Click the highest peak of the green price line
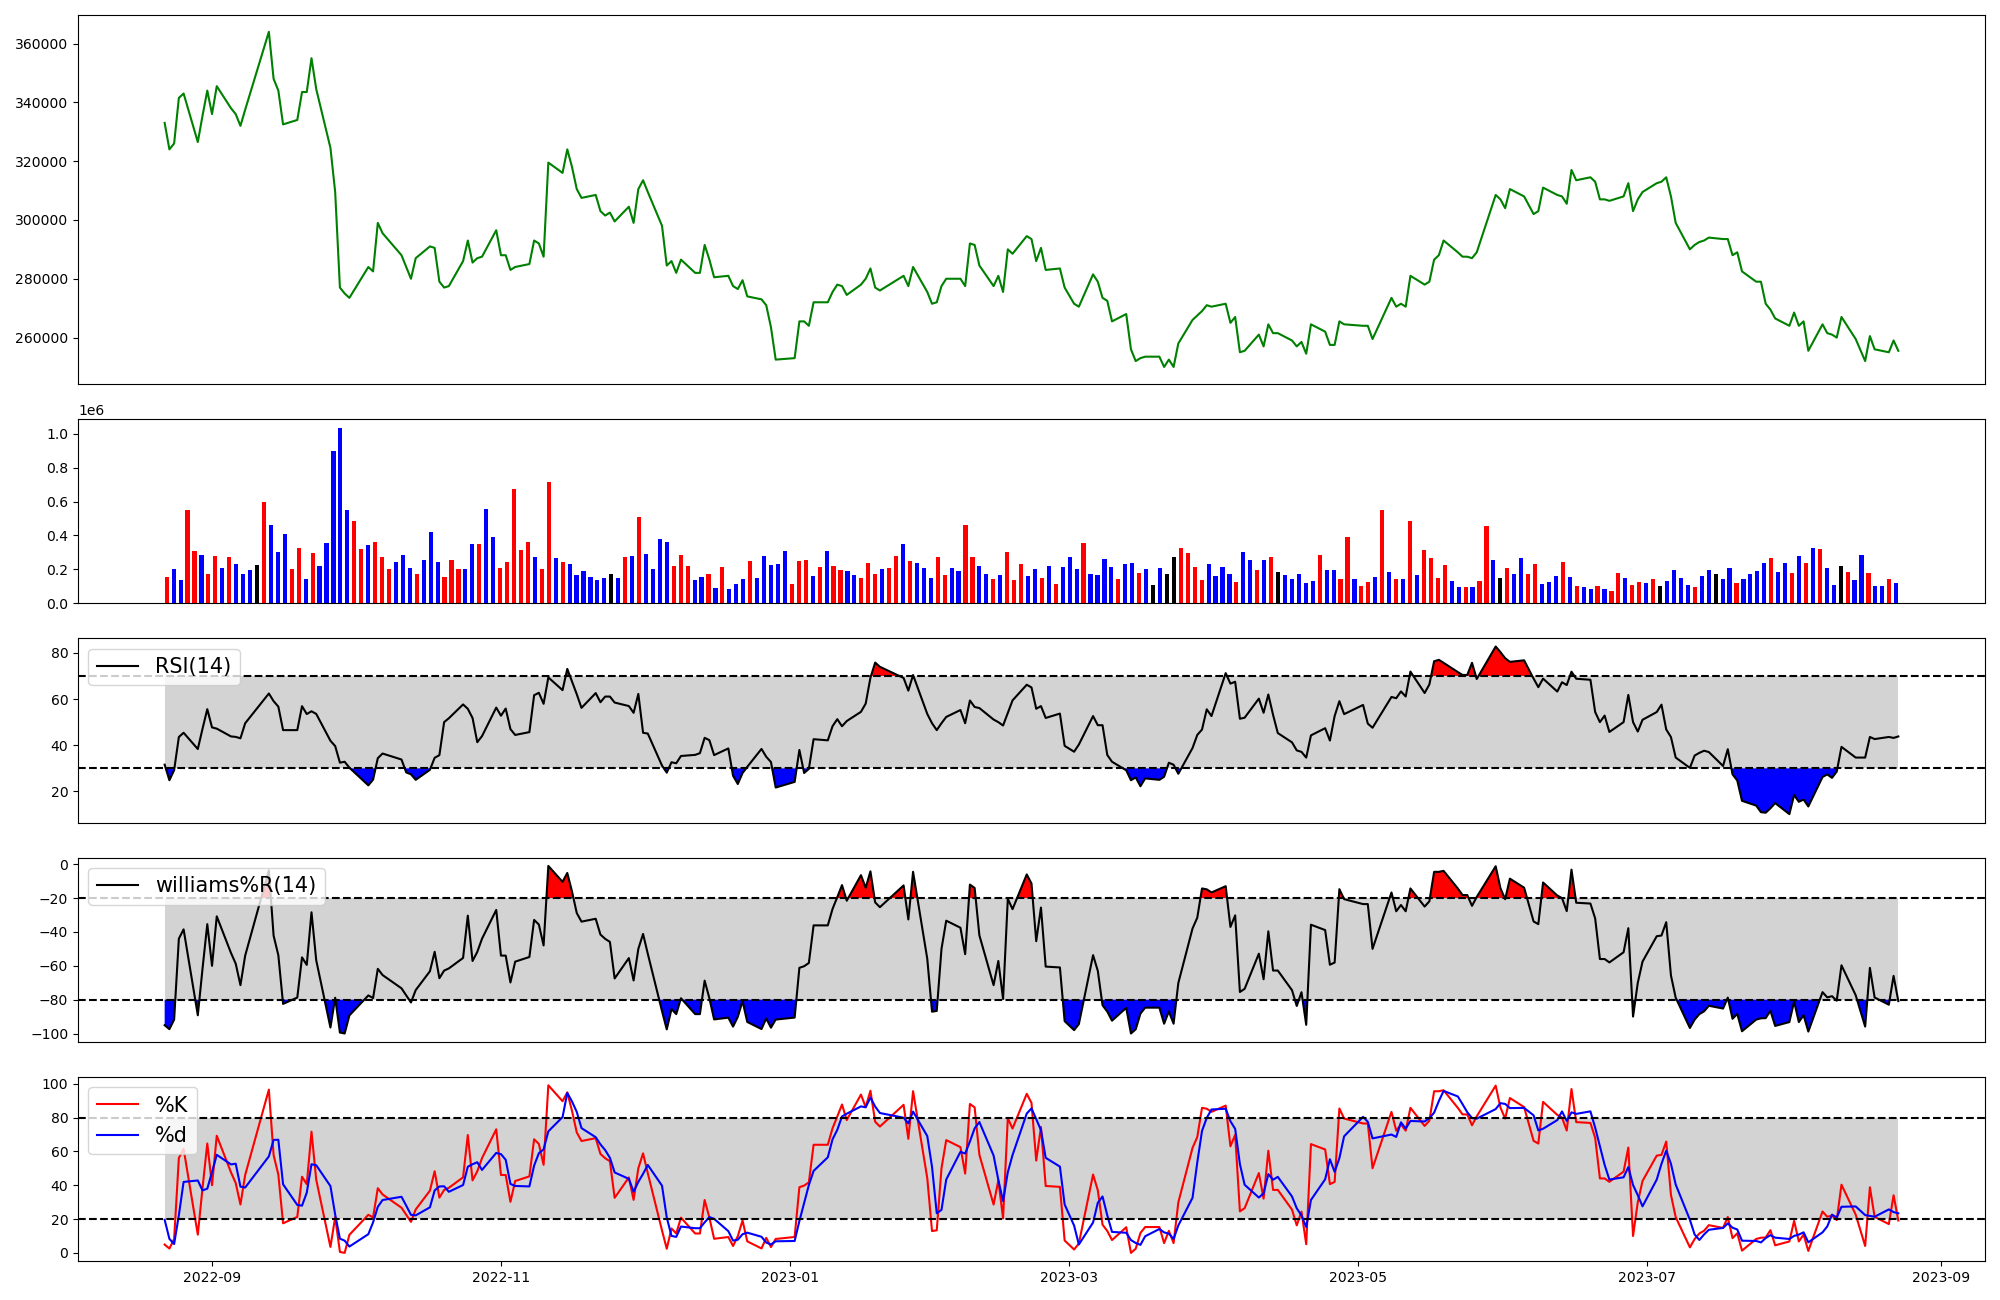The image size is (2000, 1300). [x=268, y=33]
